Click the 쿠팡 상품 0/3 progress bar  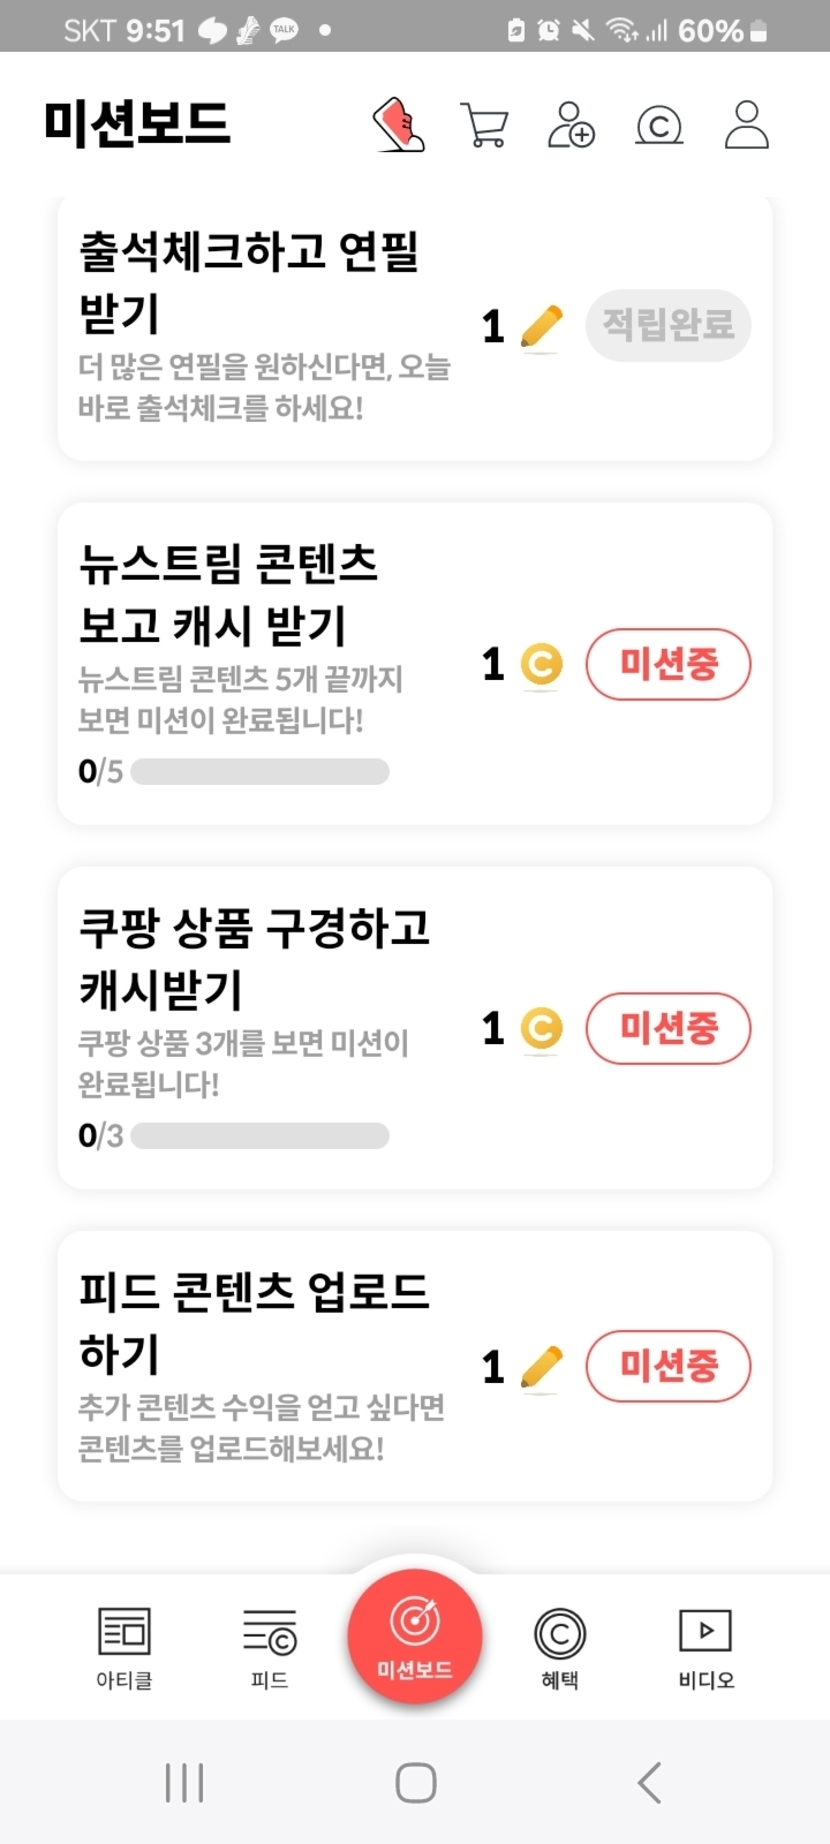[x=260, y=1136]
